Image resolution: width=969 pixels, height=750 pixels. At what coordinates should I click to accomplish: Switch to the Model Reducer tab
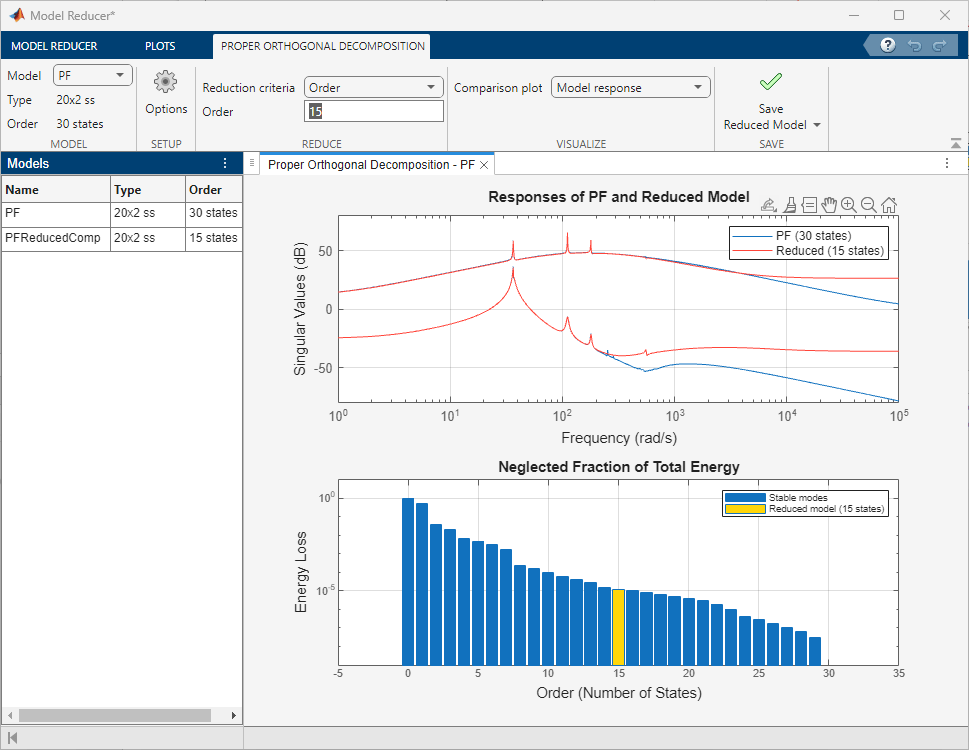(54, 46)
